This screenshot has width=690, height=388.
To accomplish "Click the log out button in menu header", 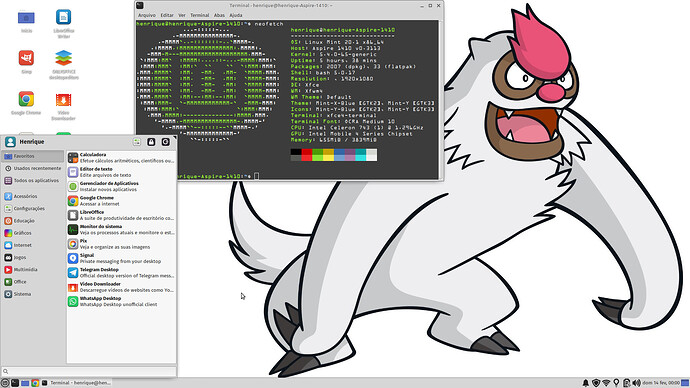I will 165,142.
